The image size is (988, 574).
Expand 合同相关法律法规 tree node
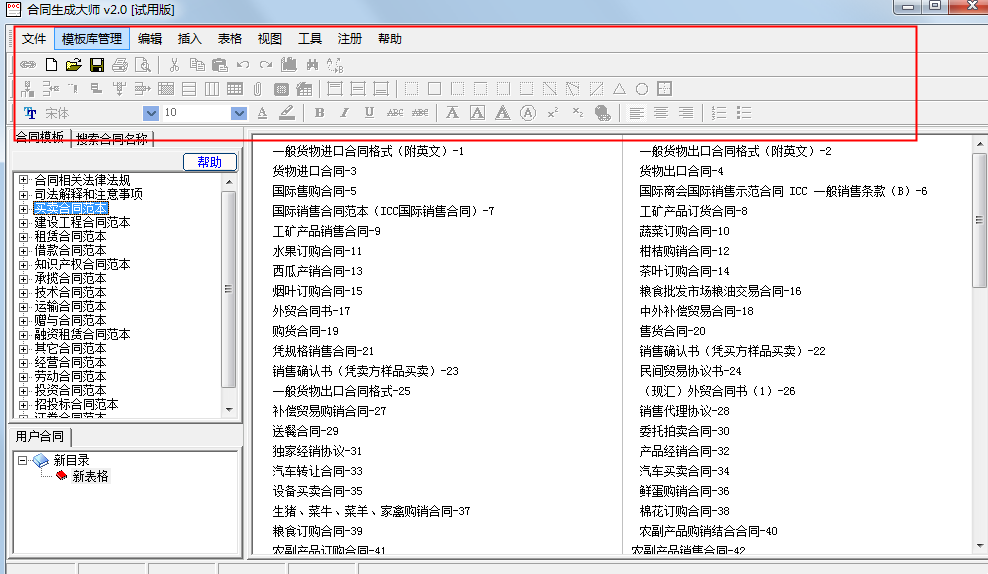coord(23,180)
